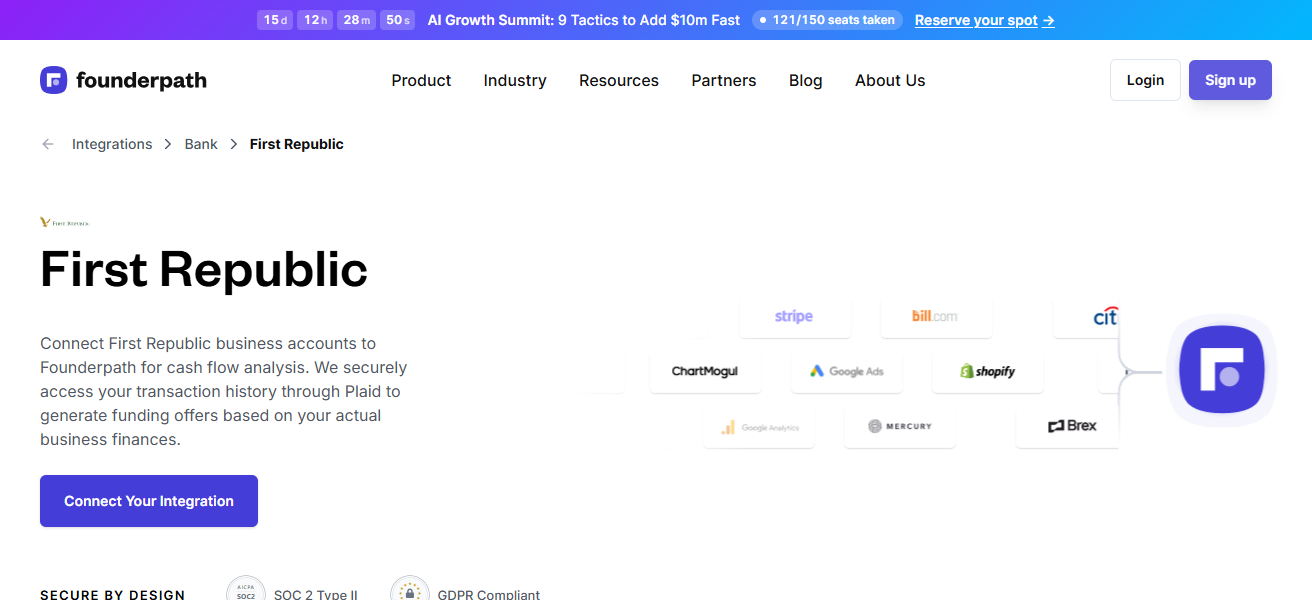This screenshot has height=600, width=1312.
Task: Open the Partners menu
Action: click(x=724, y=80)
